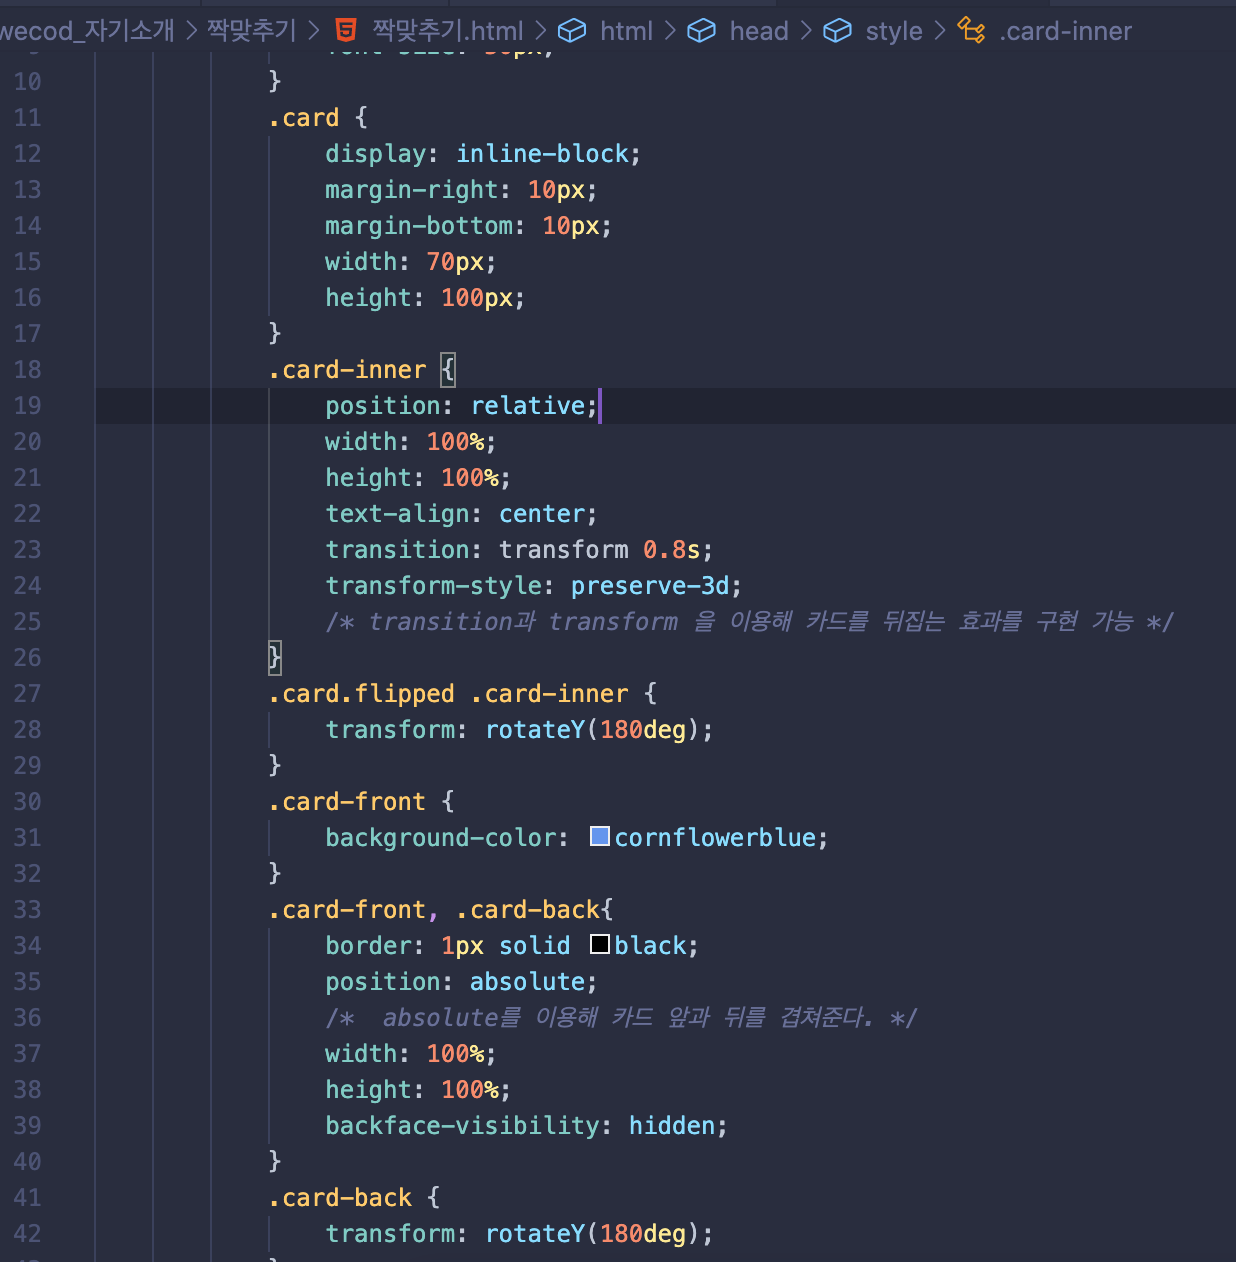This screenshot has width=1236, height=1262.
Task: Click closing brace on line 26
Action: 275,658
